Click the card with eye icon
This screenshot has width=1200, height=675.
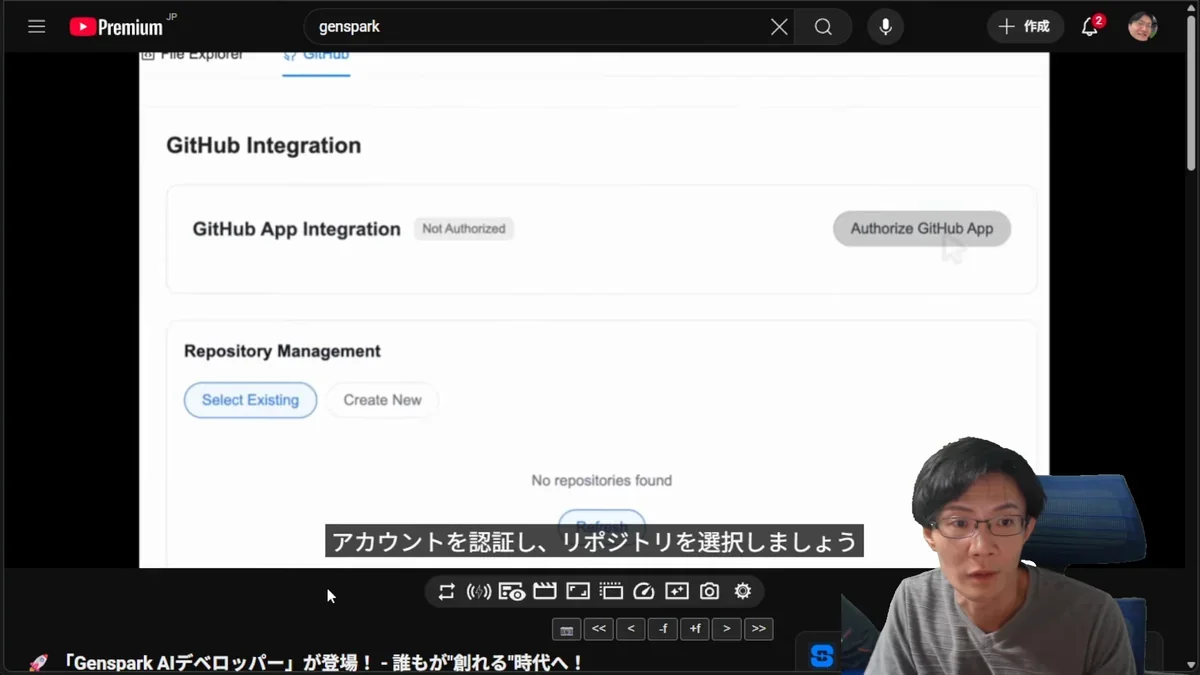(x=512, y=592)
